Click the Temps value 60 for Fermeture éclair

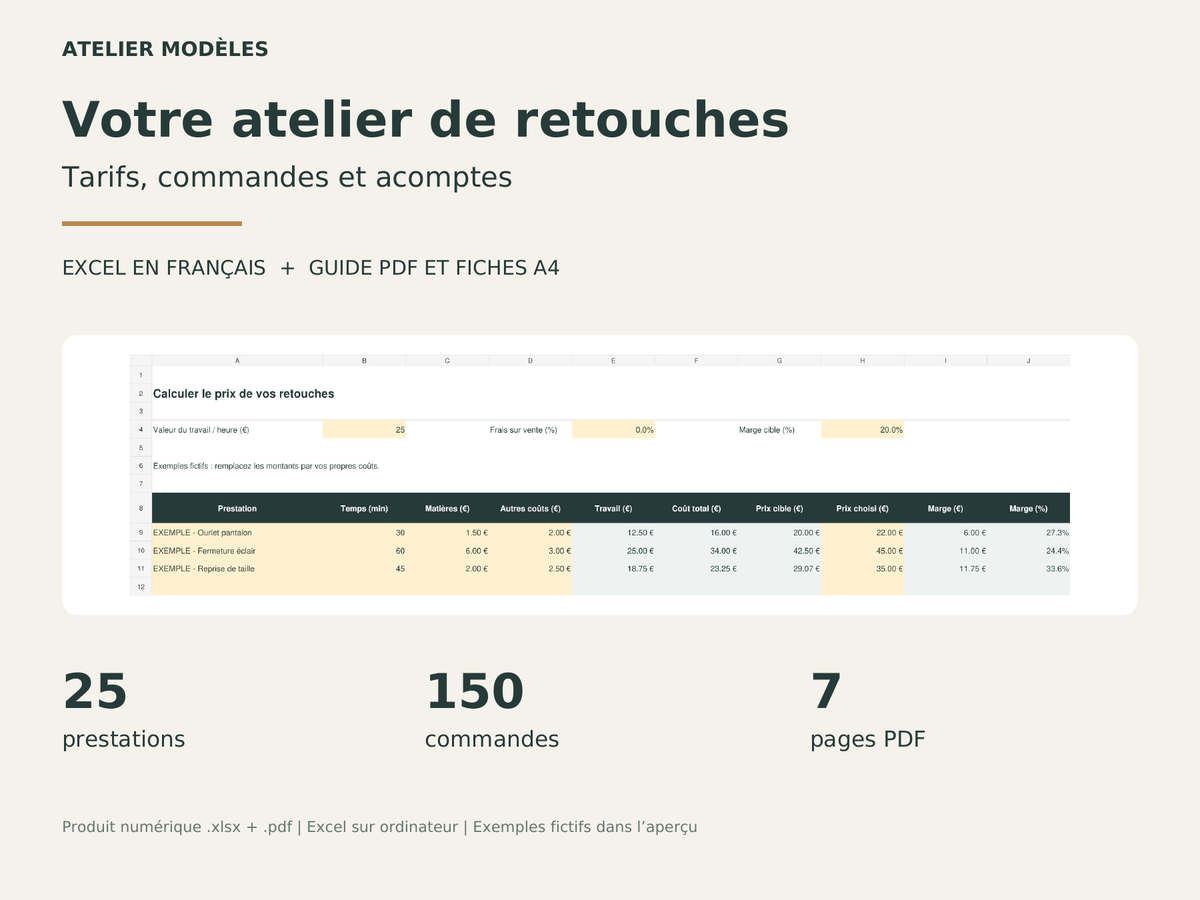(364, 551)
